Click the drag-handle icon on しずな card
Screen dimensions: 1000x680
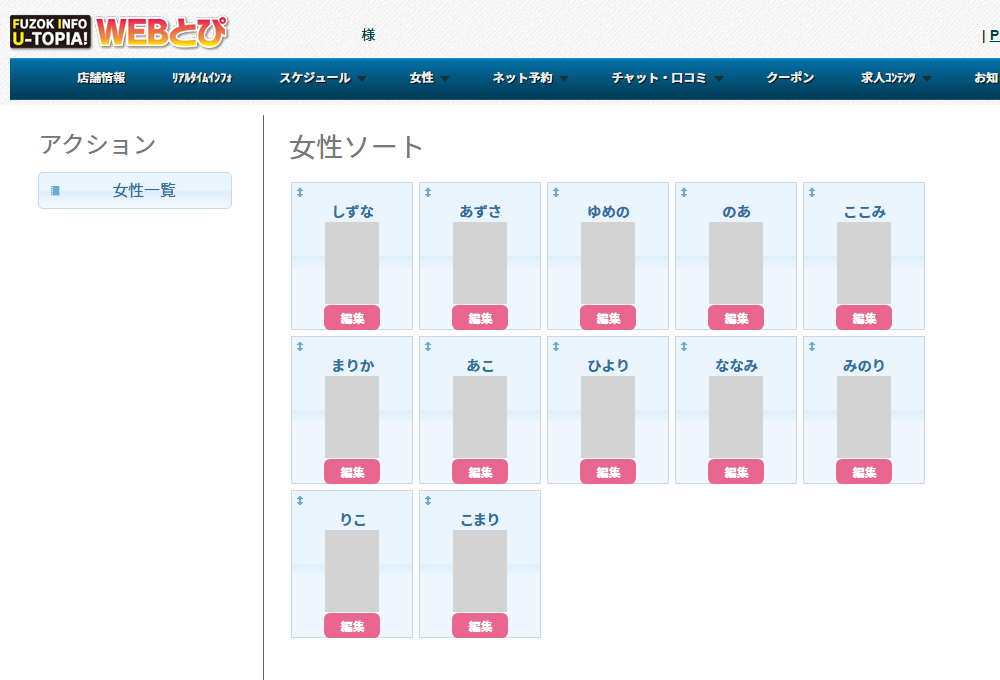300,192
